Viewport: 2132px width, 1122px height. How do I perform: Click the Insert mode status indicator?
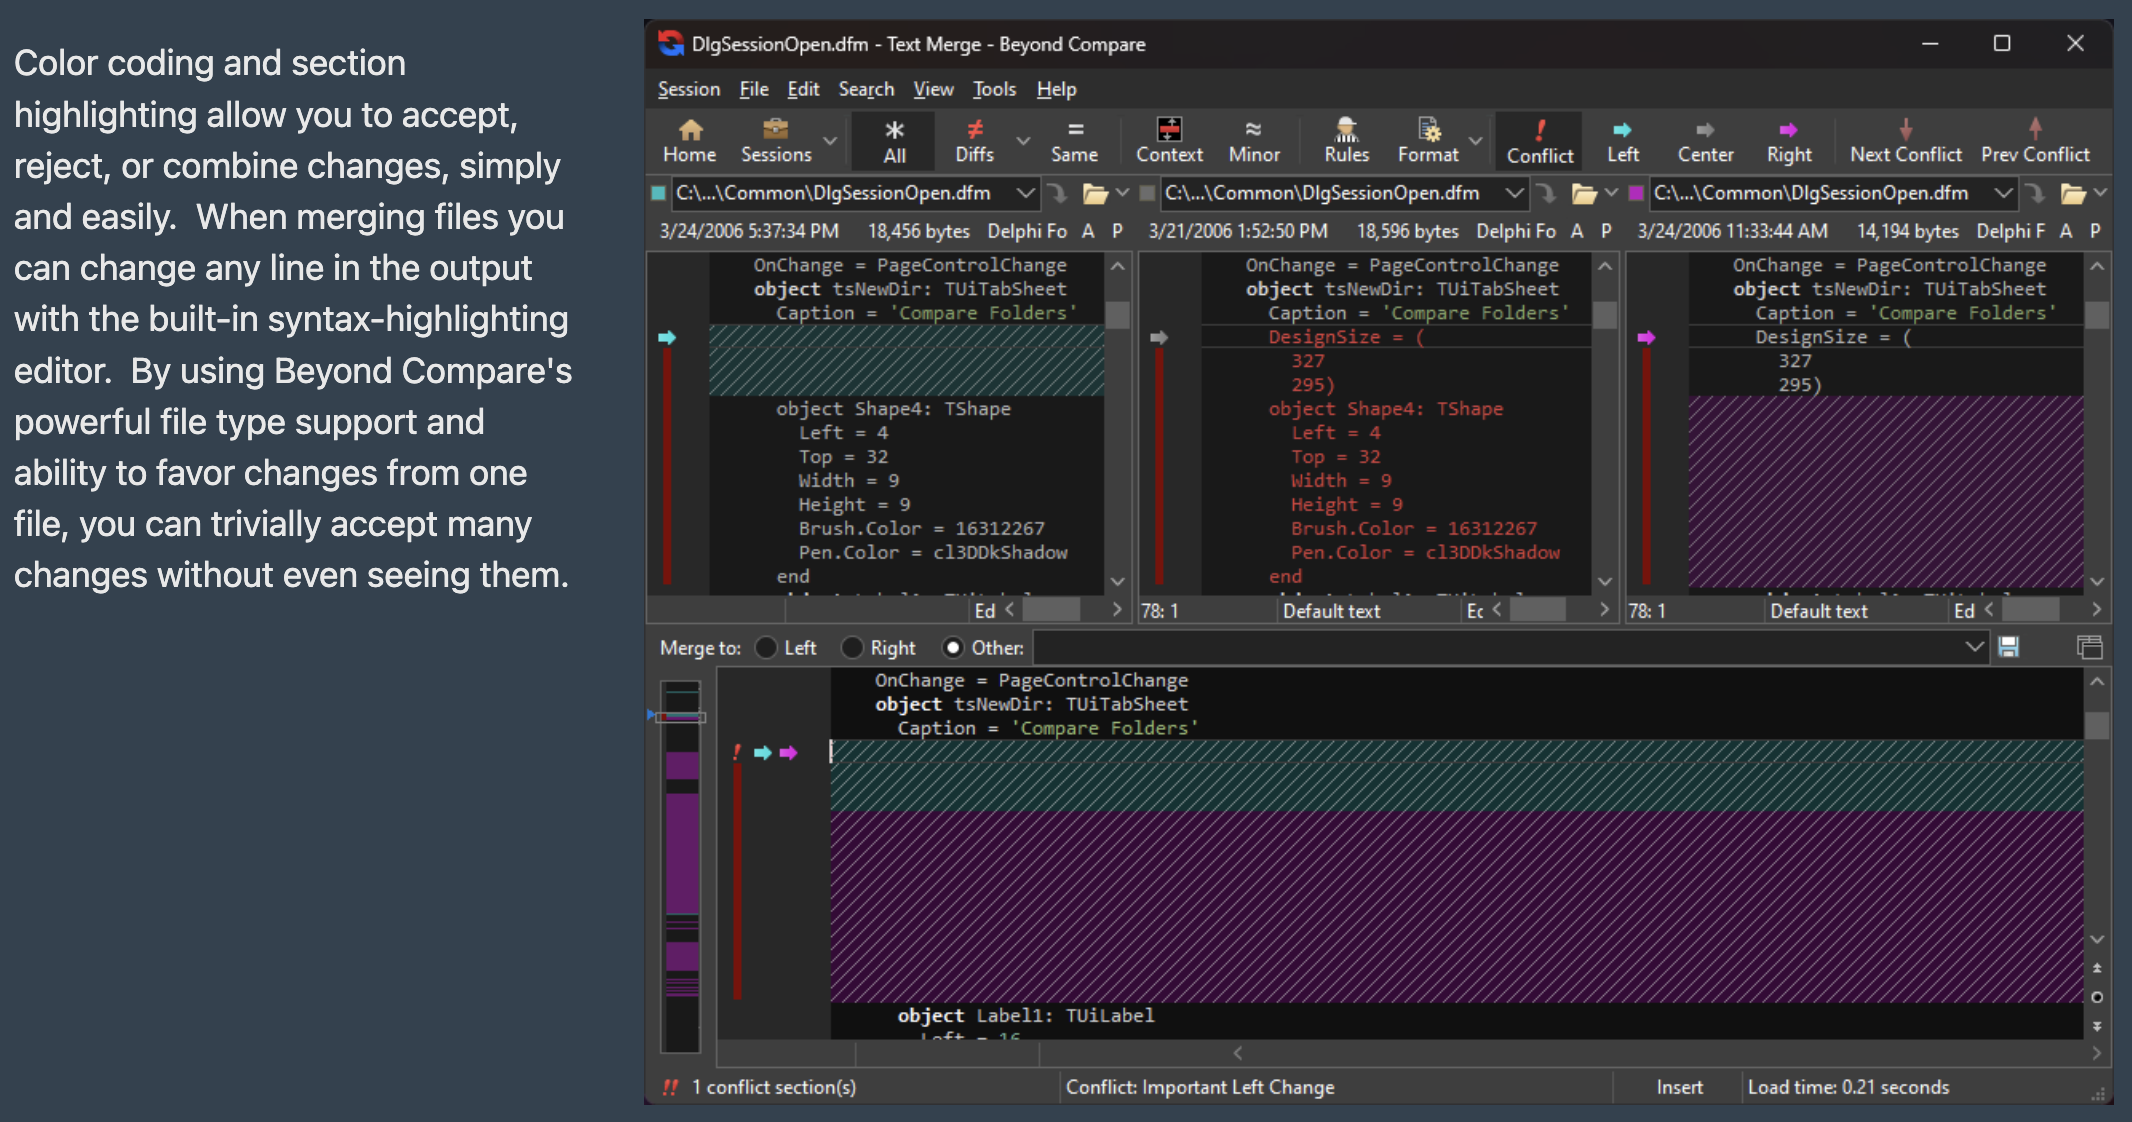tap(1679, 1087)
